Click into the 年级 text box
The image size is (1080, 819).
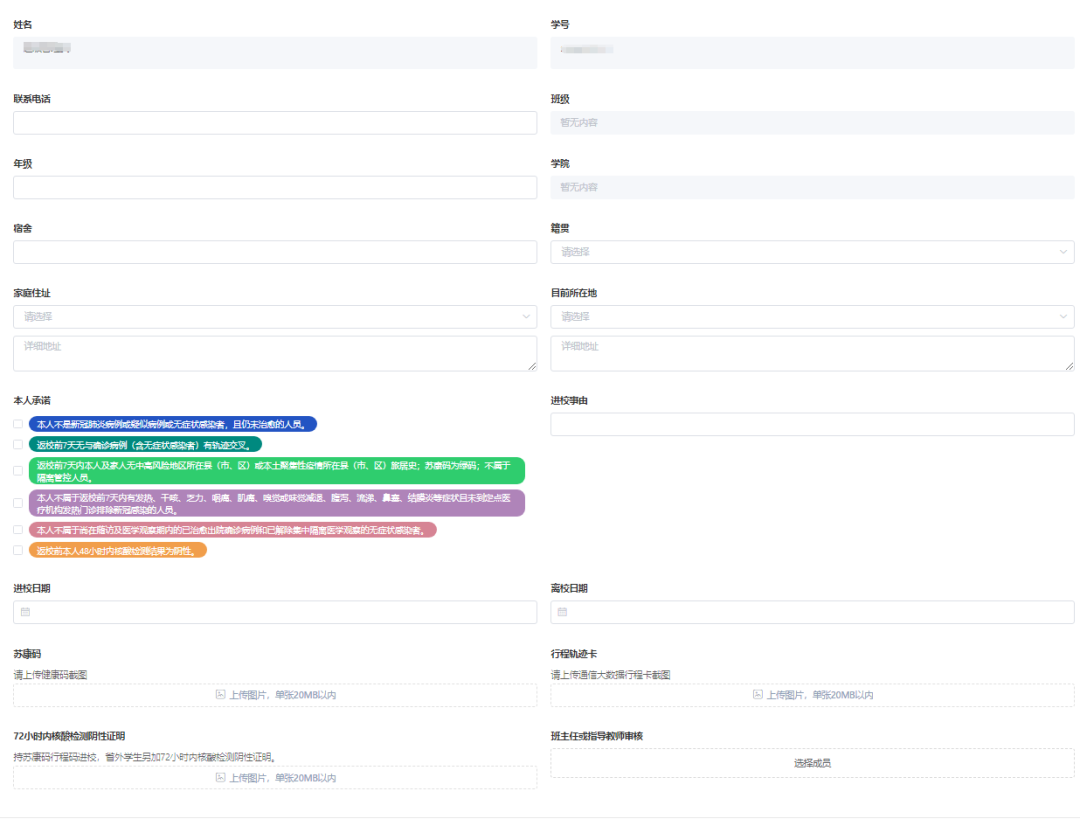pyautogui.click(x=275, y=188)
